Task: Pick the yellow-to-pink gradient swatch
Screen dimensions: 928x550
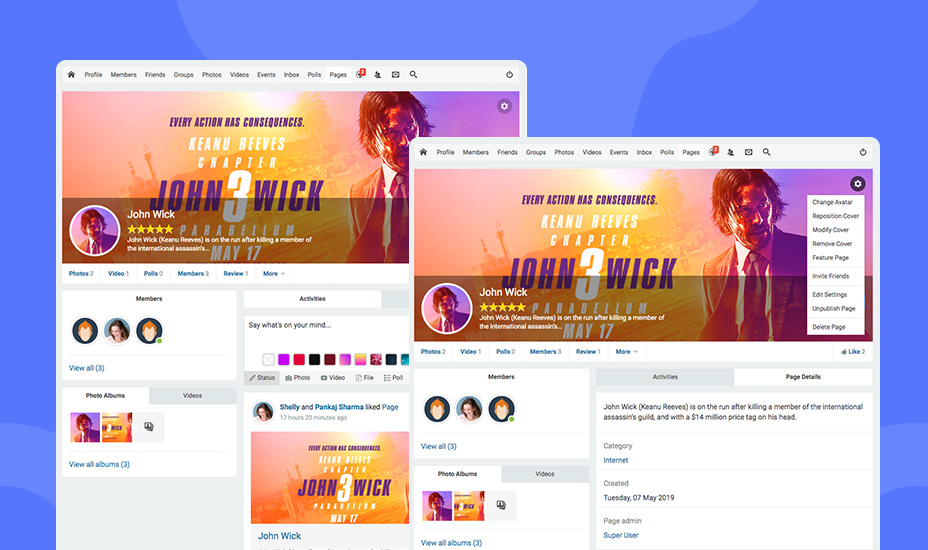Action: 360,359
